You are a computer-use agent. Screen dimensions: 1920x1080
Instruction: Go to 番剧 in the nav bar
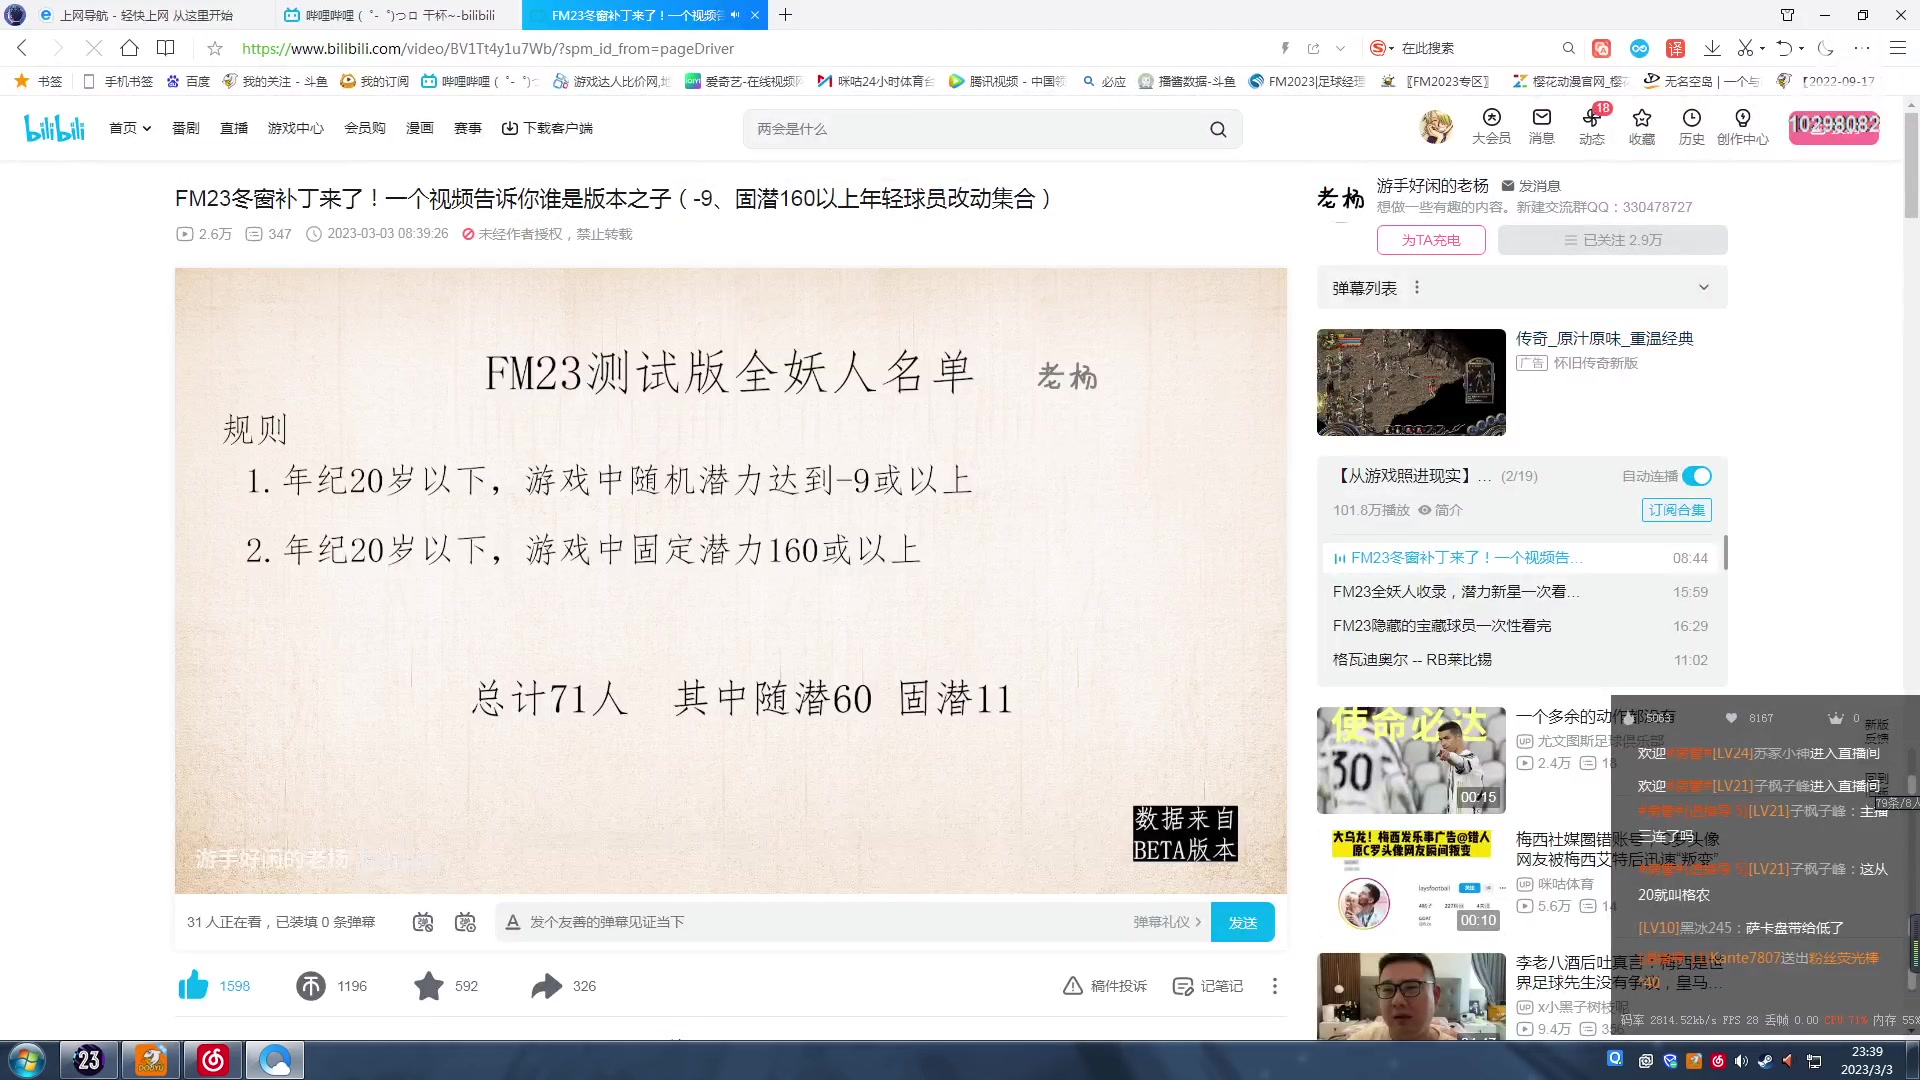tap(186, 128)
